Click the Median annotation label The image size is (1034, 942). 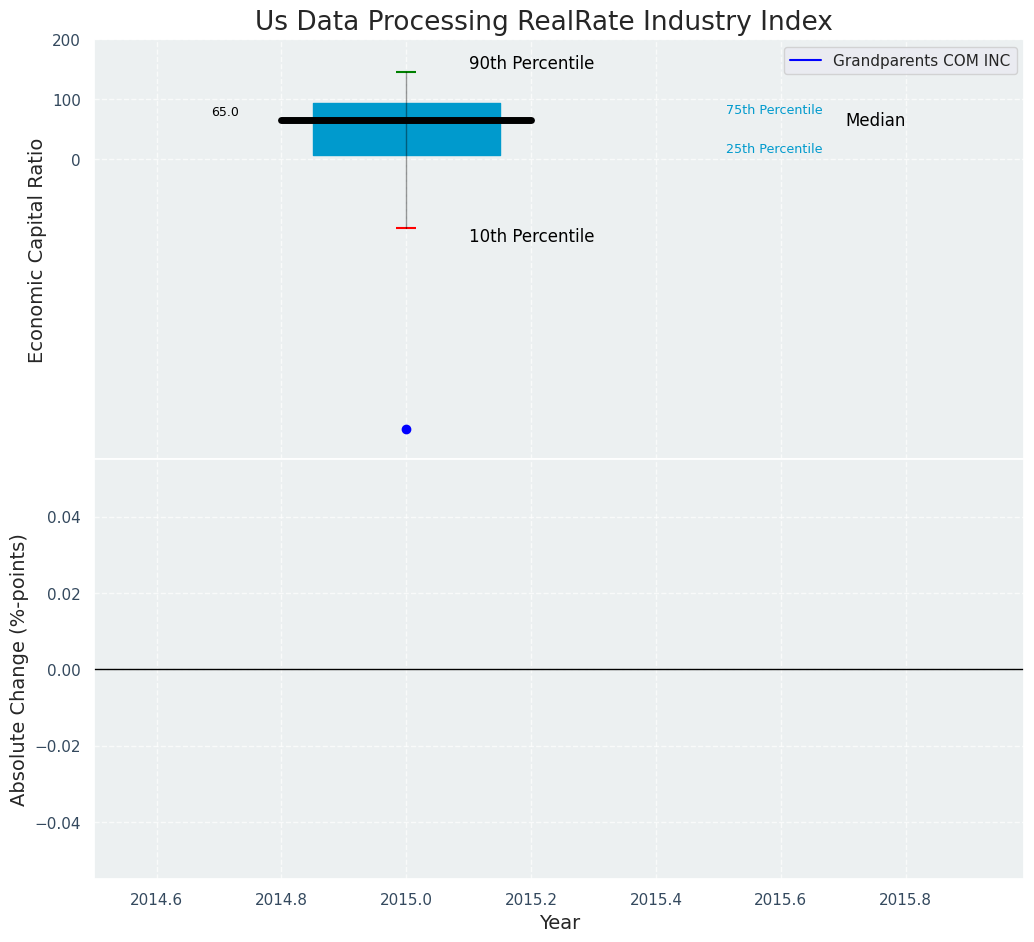[x=875, y=120]
